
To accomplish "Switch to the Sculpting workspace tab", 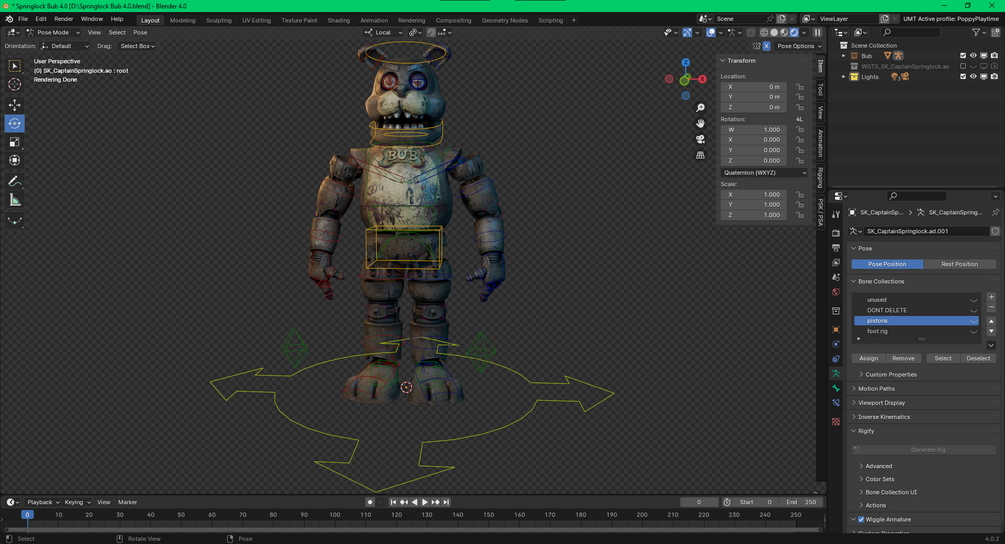I will [x=219, y=21].
